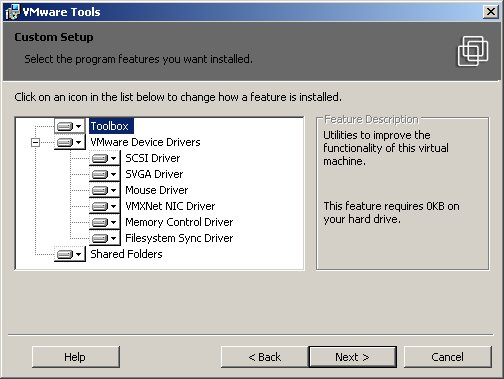Close the VMware Tools dialog window

pyautogui.click(x=491, y=12)
